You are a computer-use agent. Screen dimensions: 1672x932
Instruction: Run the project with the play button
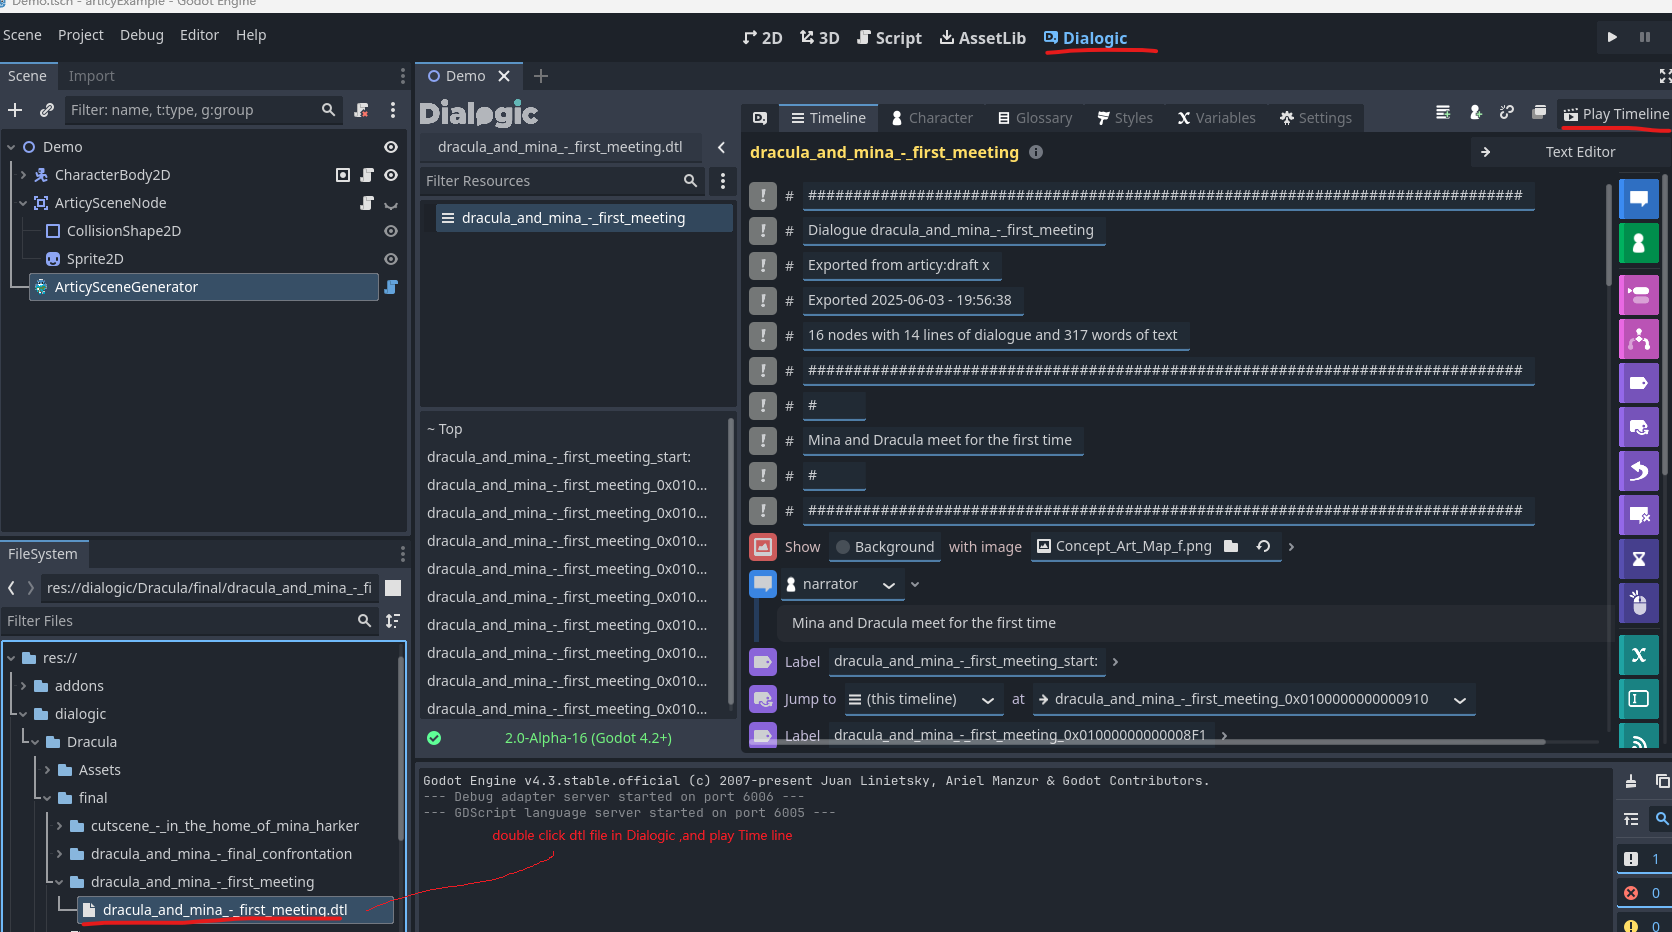[1612, 37]
